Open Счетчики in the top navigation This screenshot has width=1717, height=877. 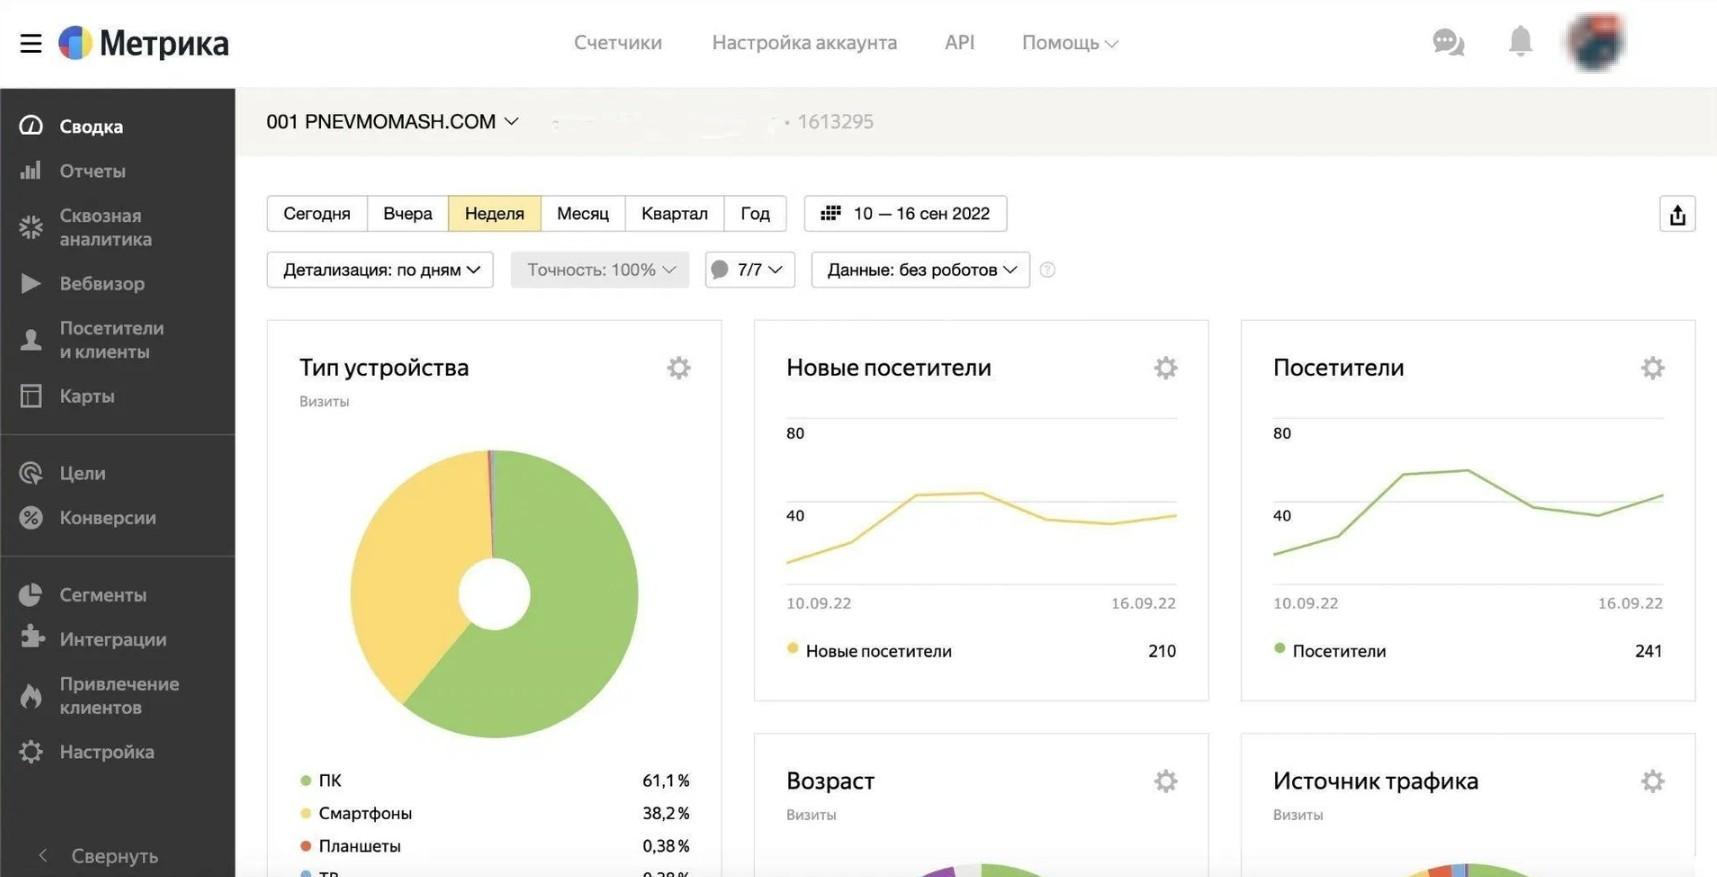(x=618, y=43)
